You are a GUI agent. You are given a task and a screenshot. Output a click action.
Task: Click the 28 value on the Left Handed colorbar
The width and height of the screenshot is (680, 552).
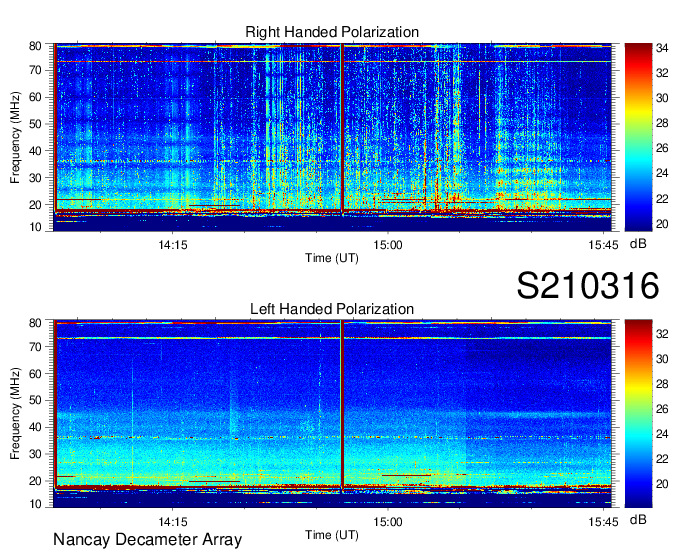pyautogui.click(x=662, y=384)
